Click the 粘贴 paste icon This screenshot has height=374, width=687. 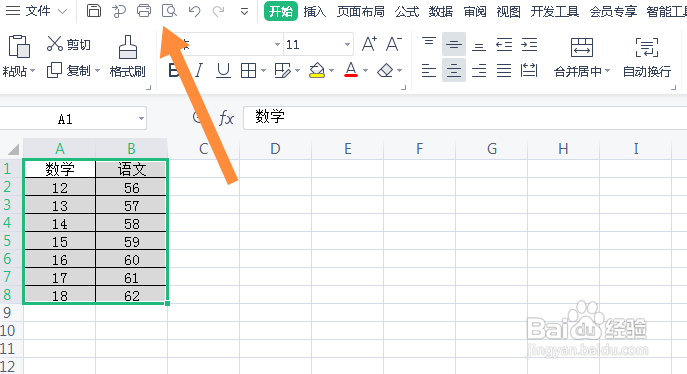click(x=19, y=47)
